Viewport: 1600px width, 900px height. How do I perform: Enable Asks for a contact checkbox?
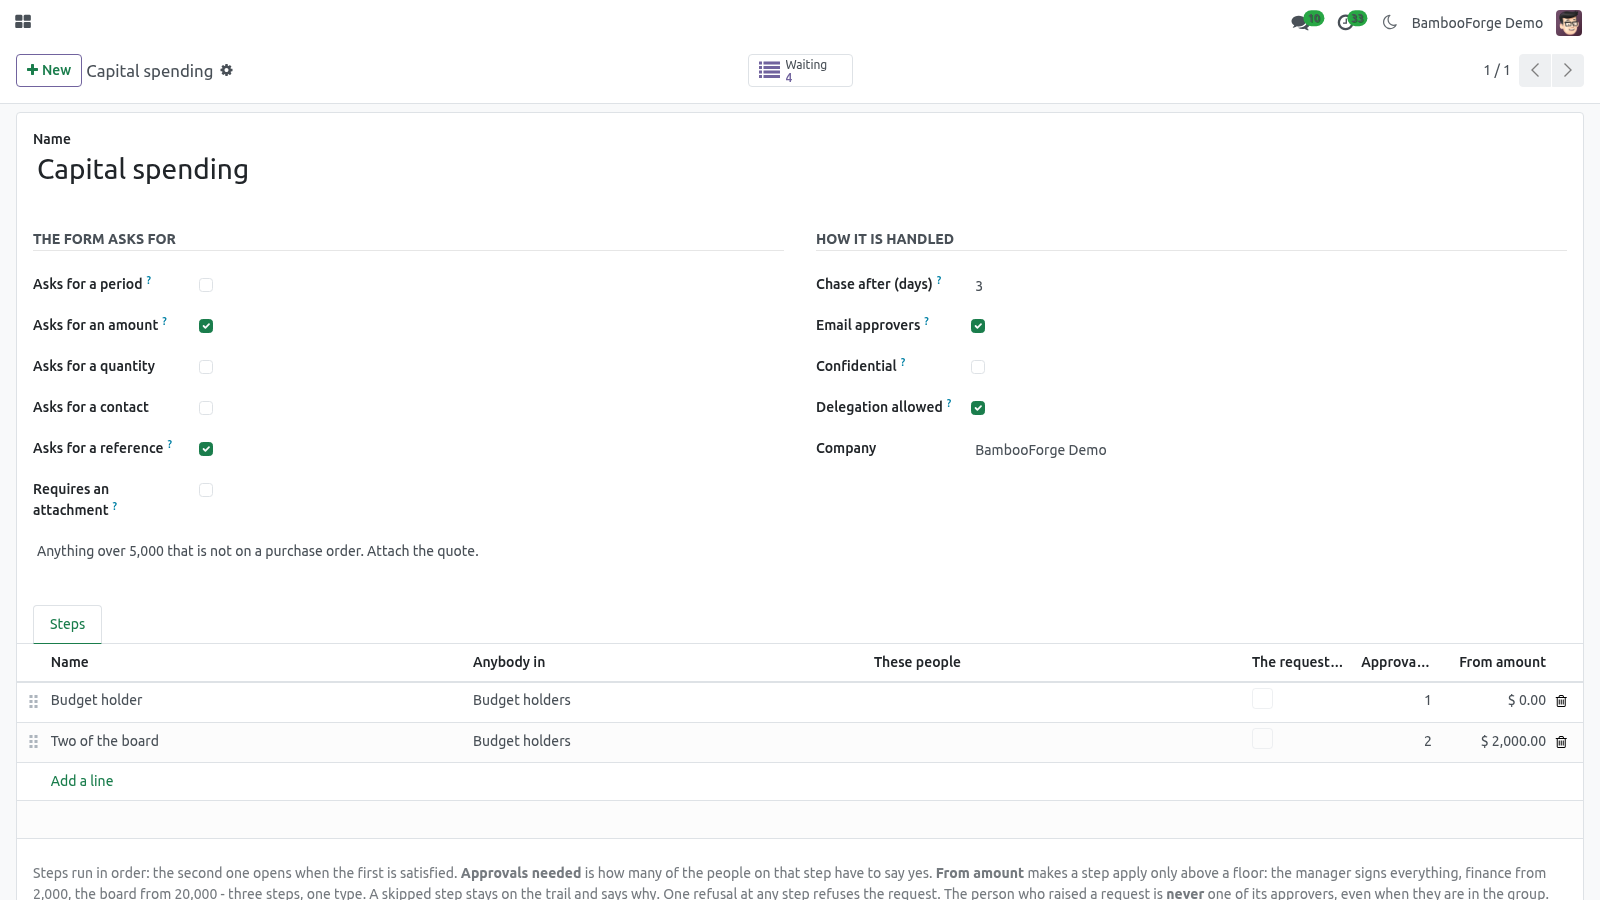coord(206,408)
